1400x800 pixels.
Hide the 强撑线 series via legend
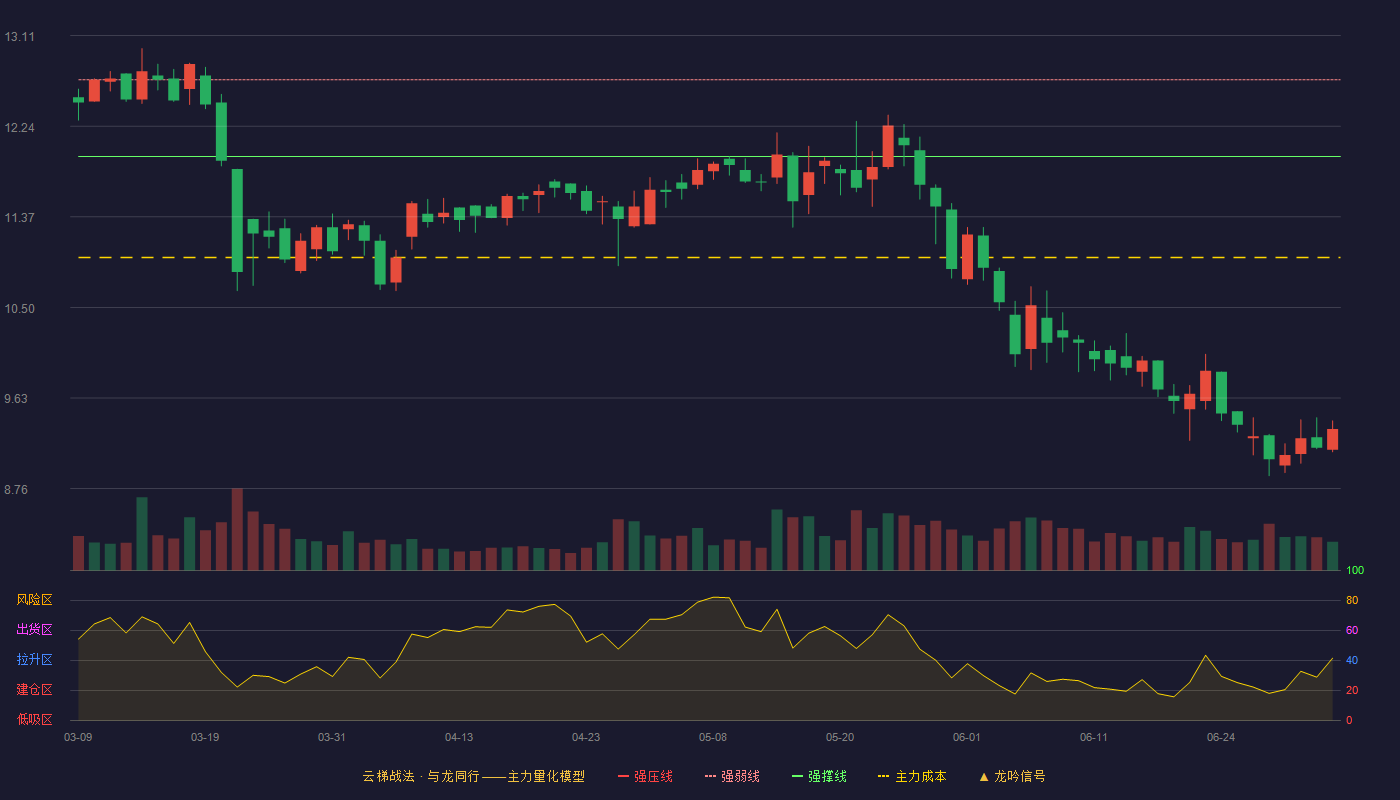click(819, 776)
